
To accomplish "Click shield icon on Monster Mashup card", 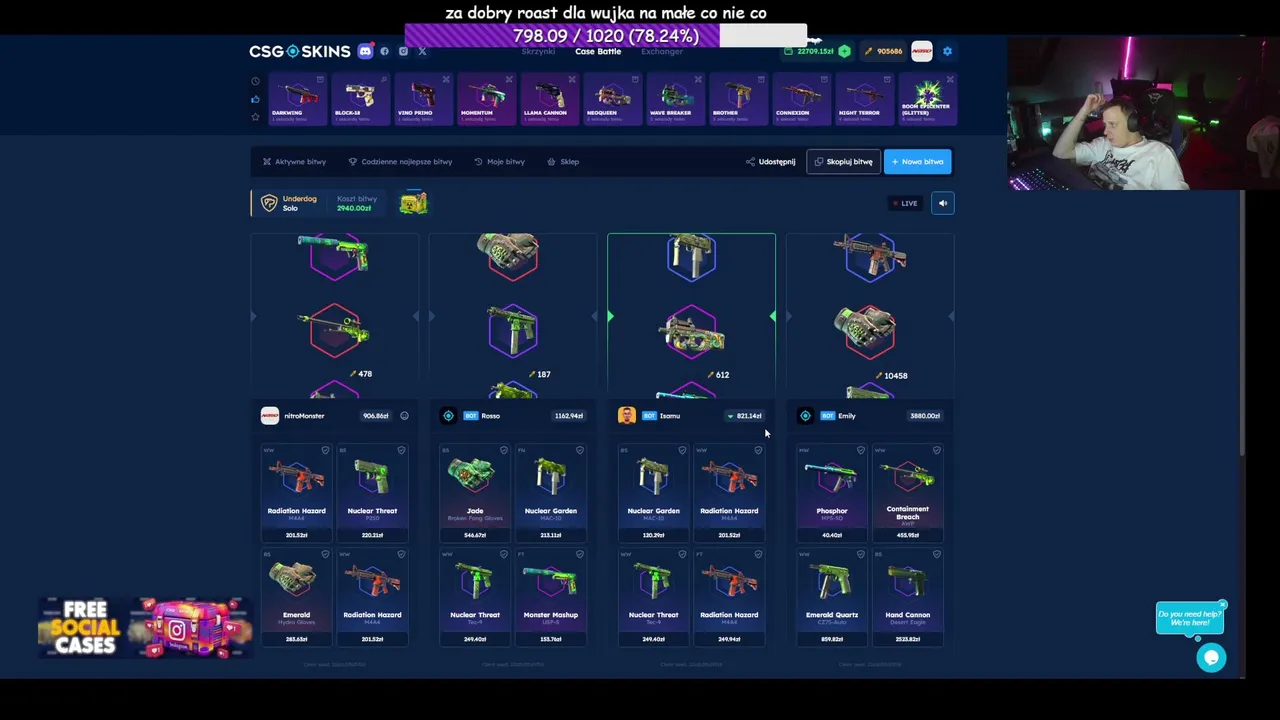I will [x=579, y=554].
